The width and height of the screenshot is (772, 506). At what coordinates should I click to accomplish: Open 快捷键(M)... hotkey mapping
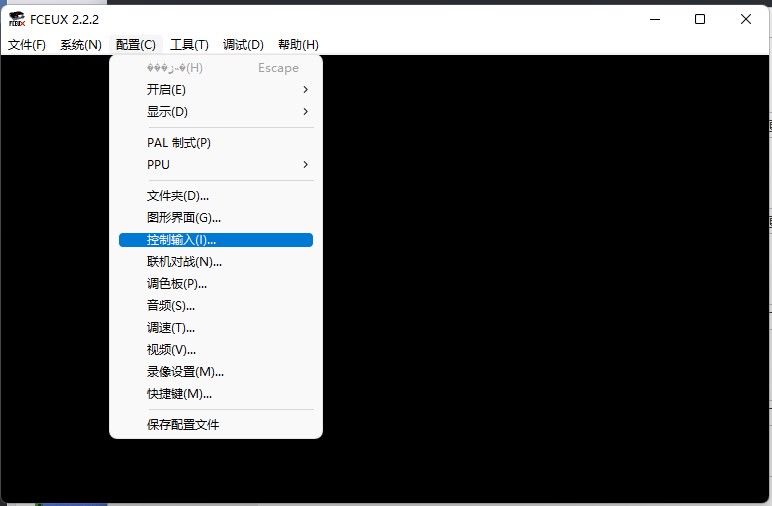[216, 394]
